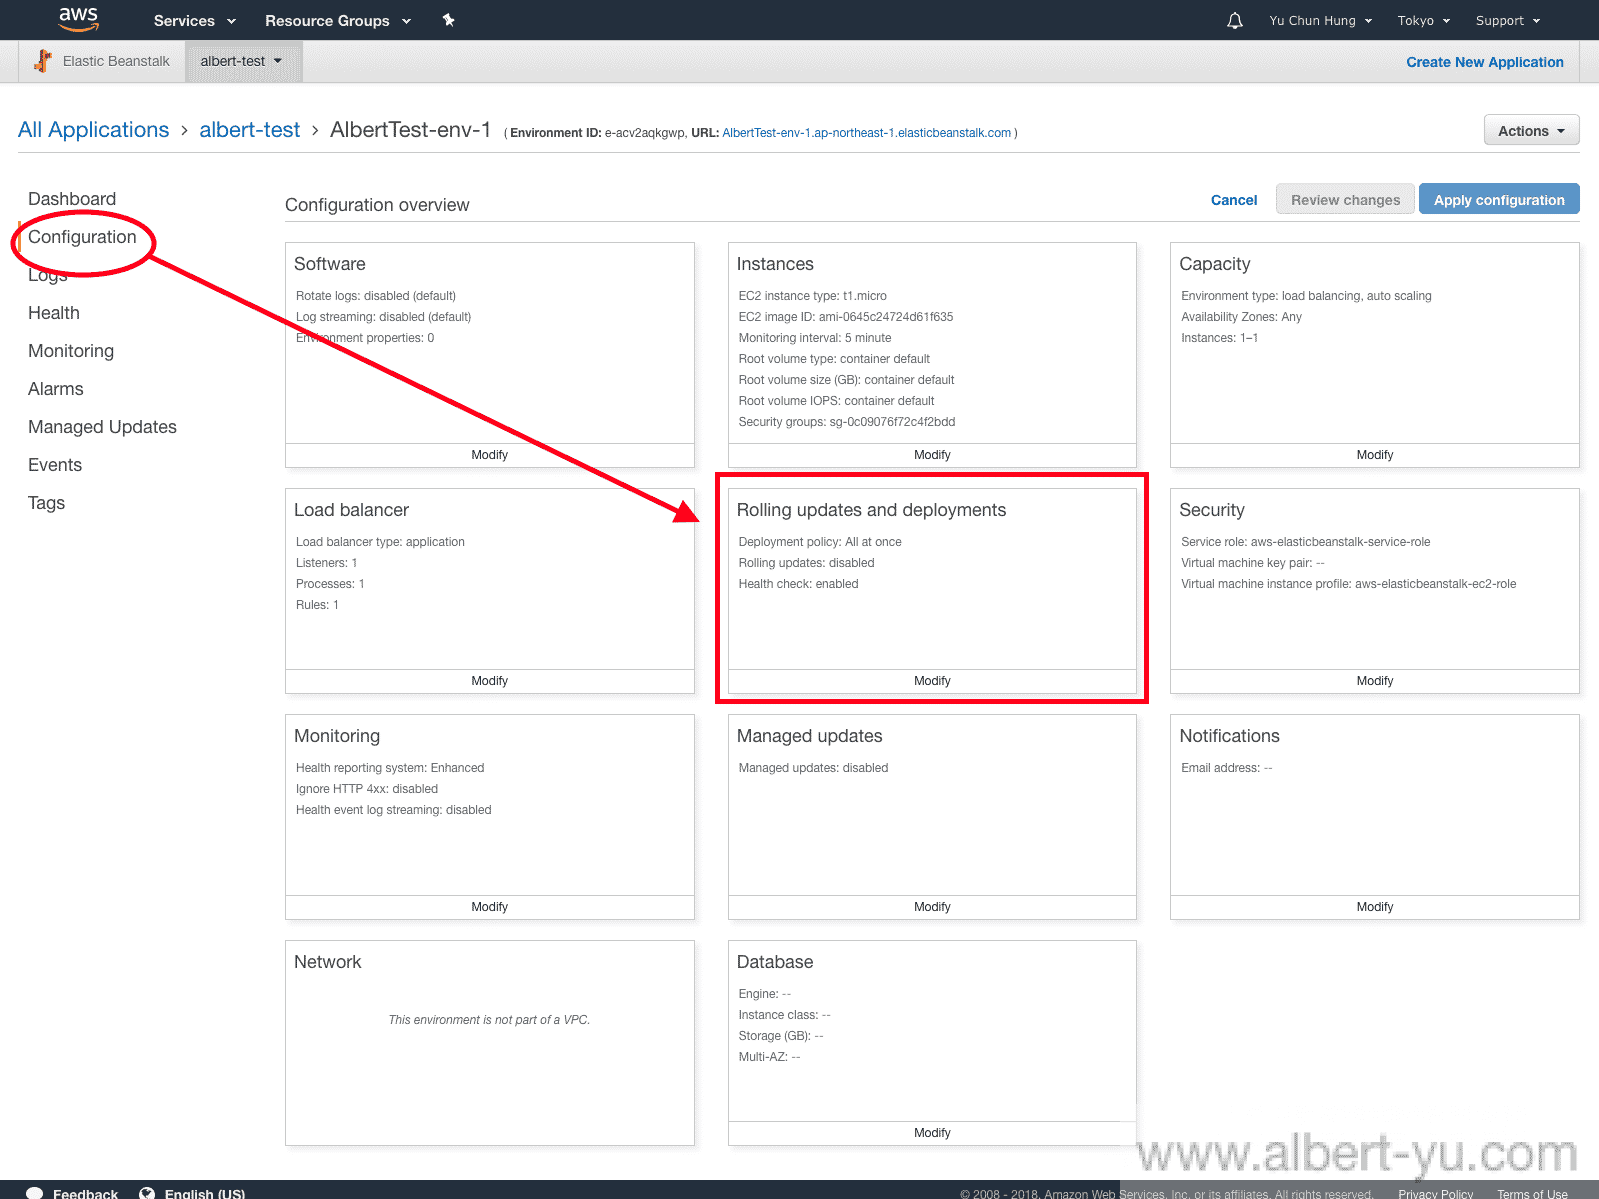Click Cancel in the configuration overview
The width and height of the screenshot is (1599, 1199).
point(1234,200)
